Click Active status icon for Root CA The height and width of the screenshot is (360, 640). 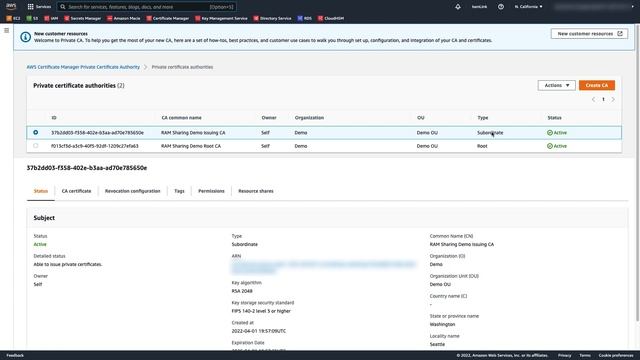tap(550, 146)
